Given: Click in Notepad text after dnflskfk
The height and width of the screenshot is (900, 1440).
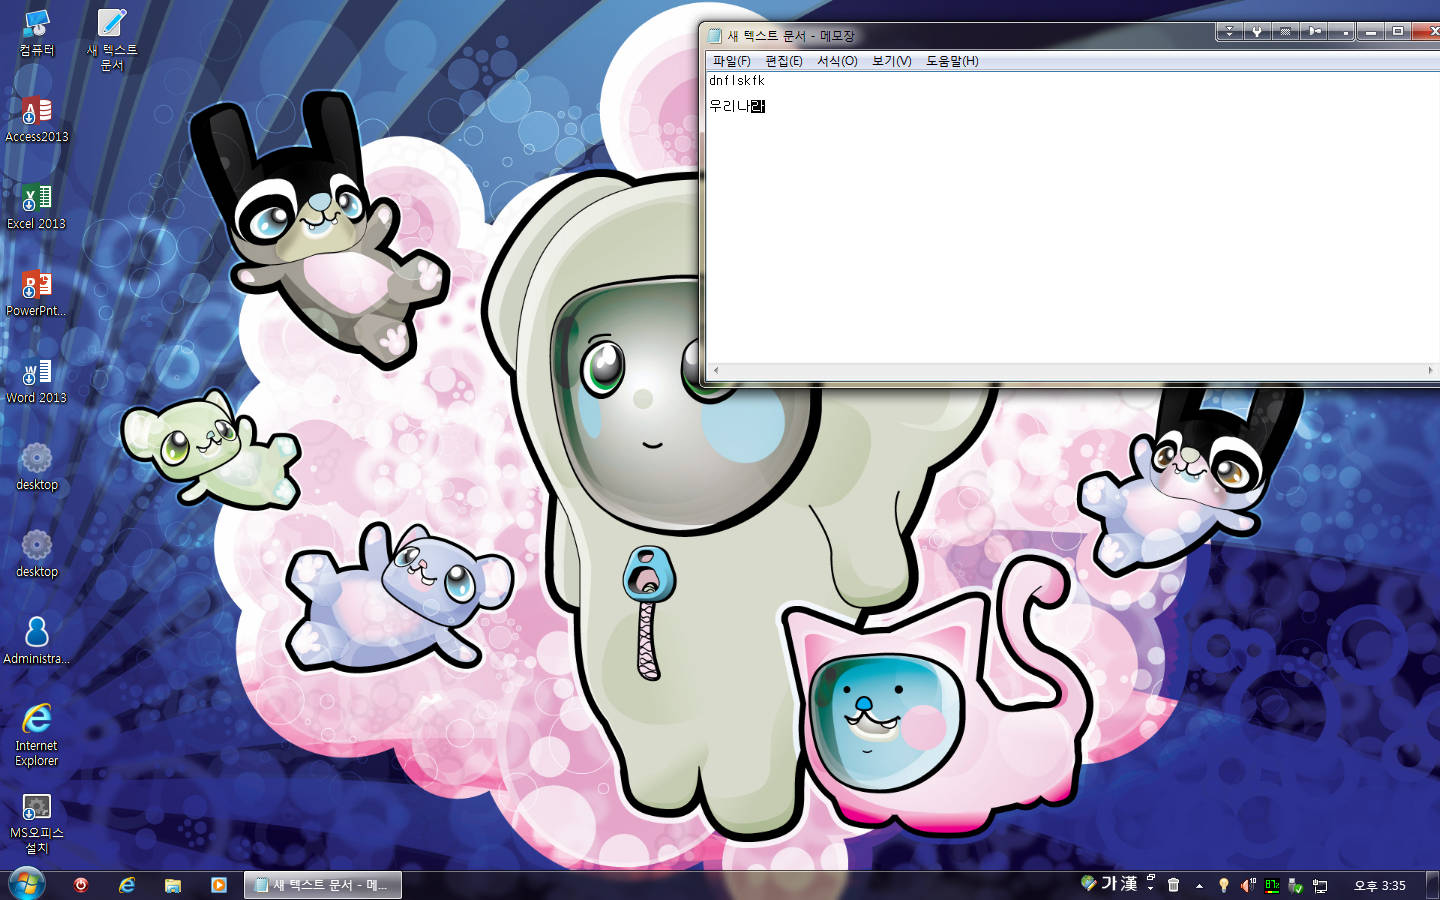Looking at the screenshot, I should point(766,81).
